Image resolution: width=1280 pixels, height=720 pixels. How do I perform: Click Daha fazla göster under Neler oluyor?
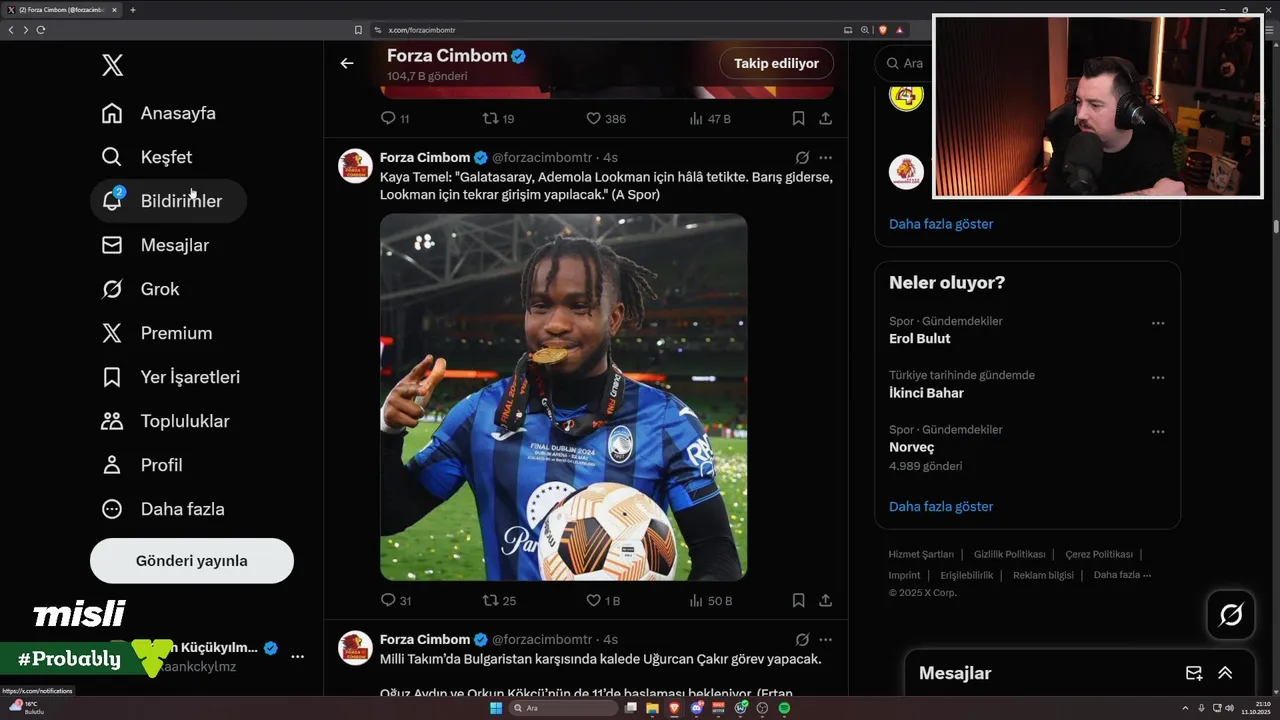[x=941, y=506]
